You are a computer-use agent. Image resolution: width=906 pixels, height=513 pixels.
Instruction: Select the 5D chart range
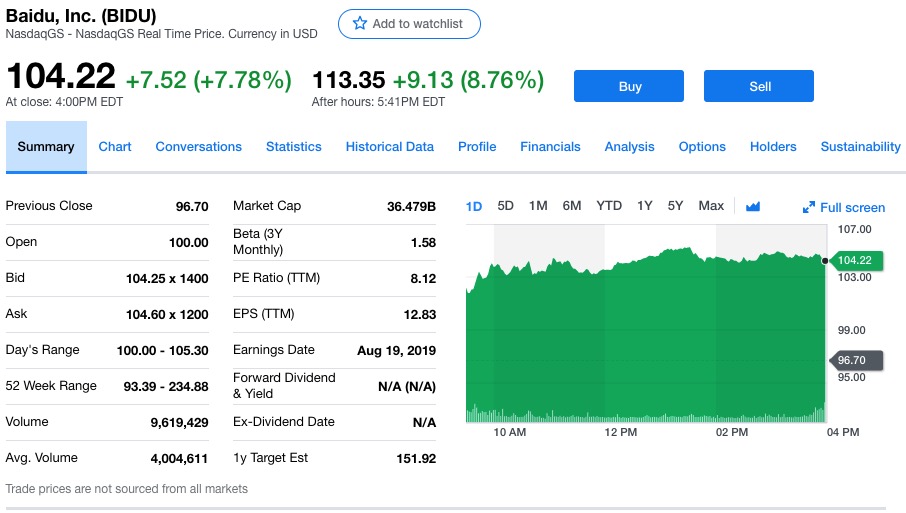click(506, 206)
